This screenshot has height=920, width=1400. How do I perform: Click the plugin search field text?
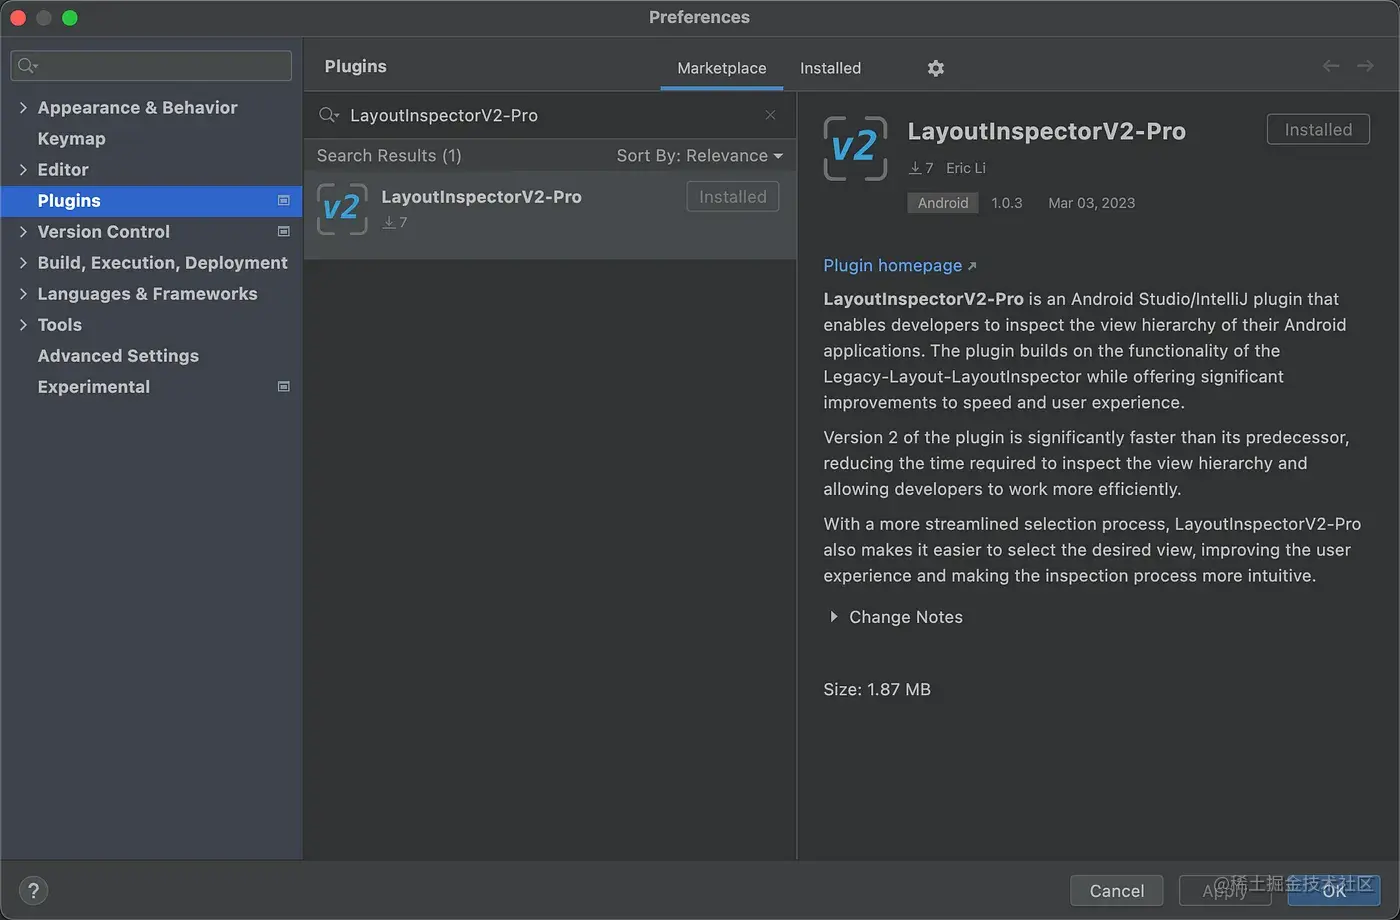pyautogui.click(x=444, y=115)
